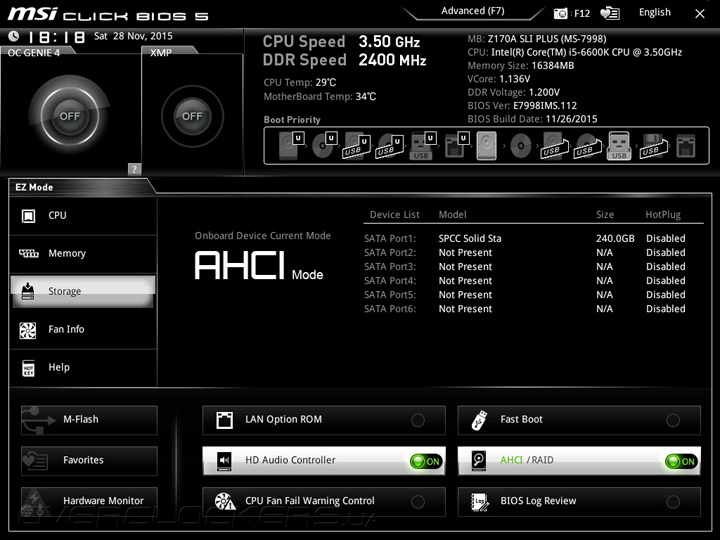Open the Memory section
Image resolution: width=720 pixels, height=540 pixels.
[x=83, y=253]
